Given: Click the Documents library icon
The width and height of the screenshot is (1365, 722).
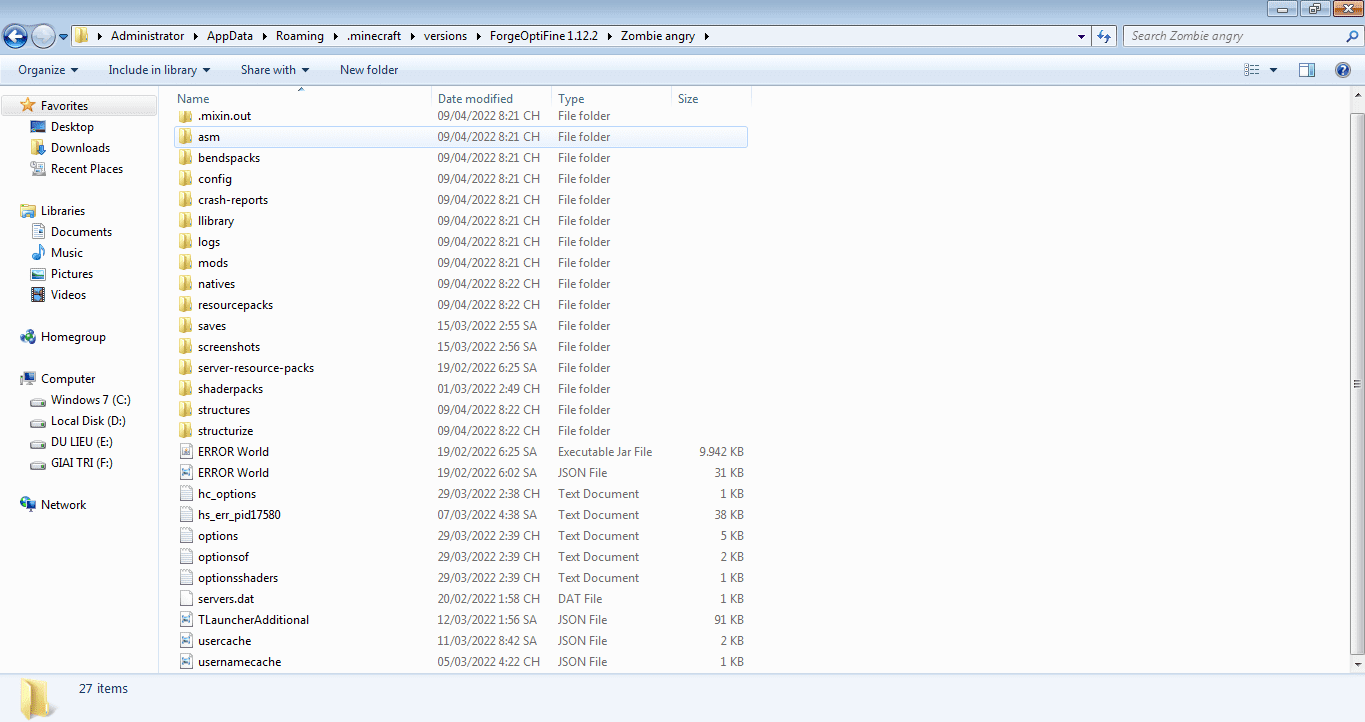Looking at the screenshot, I should click(38, 232).
